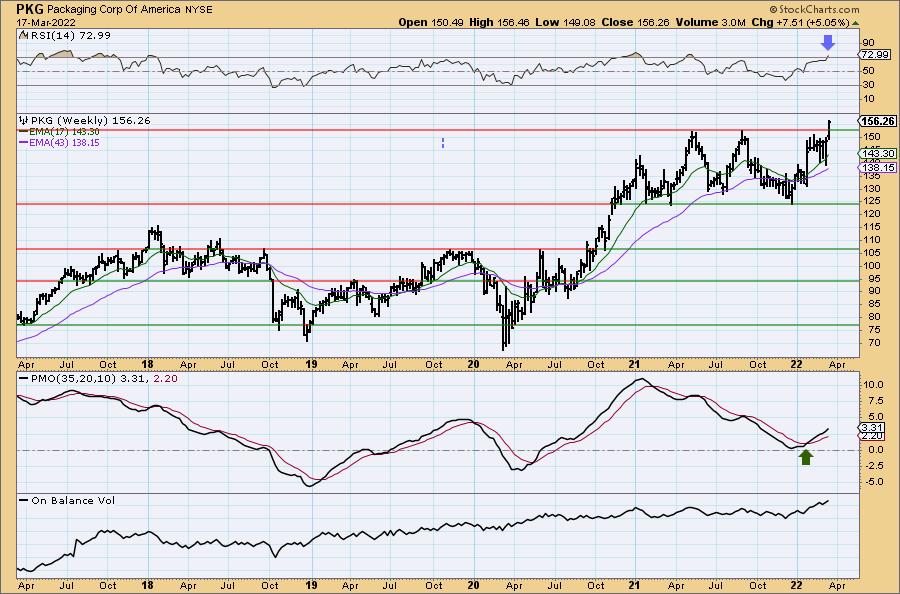The height and width of the screenshot is (594, 900).
Task: Click the Open 150.49 value
Action: [x=429, y=22]
